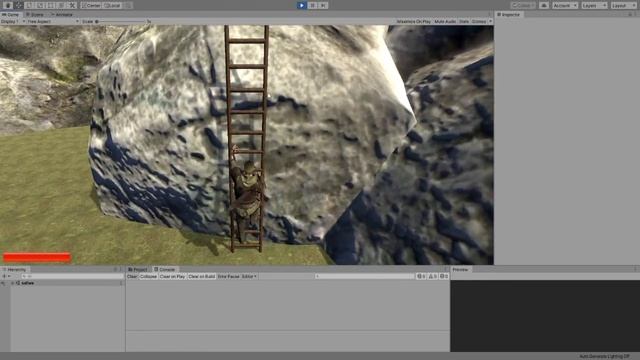Toggle Maximize On Play

point(413,21)
